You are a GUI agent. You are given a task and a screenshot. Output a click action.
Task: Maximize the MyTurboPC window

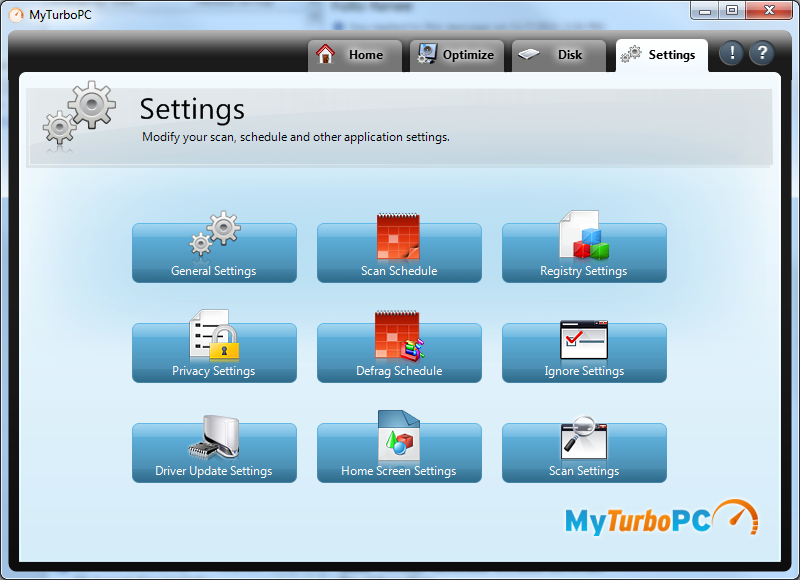[x=732, y=10]
